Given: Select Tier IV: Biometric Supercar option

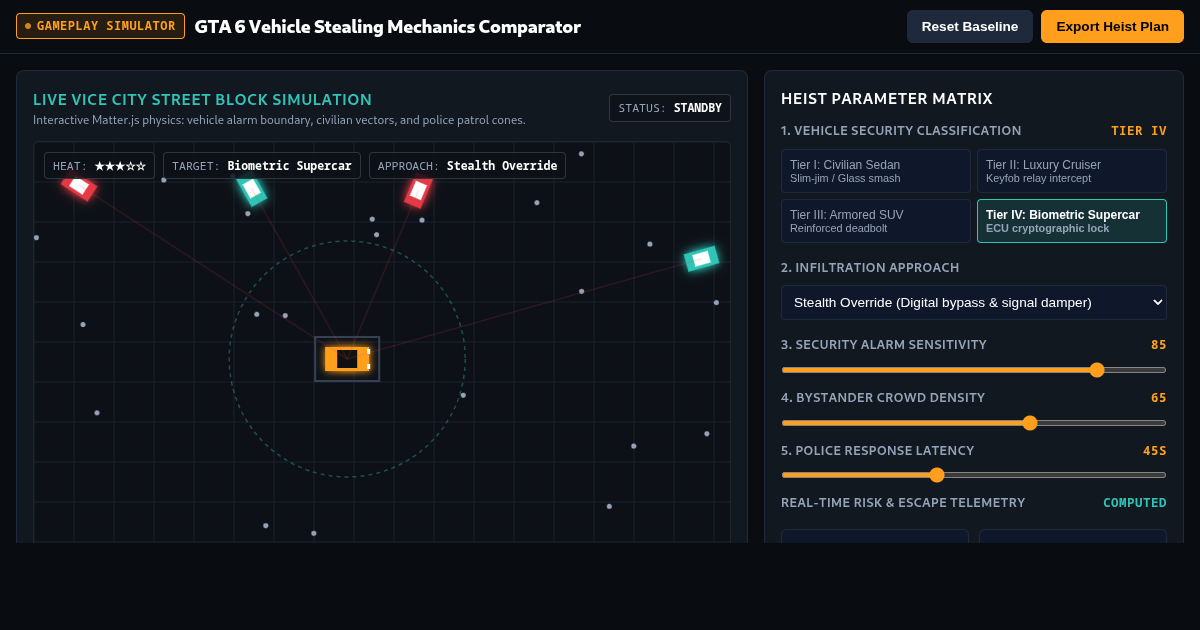Looking at the screenshot, I should (1071, 221).
